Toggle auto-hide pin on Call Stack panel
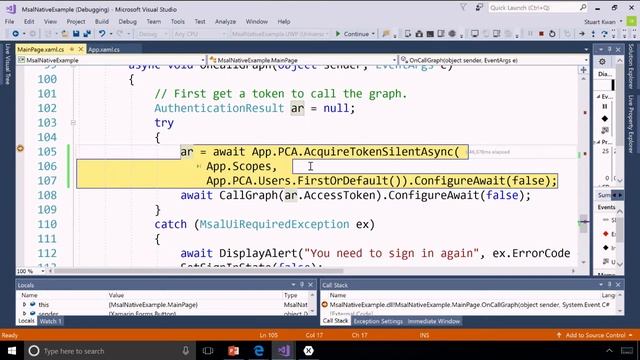The height and width of the screenshot is (360, 640). pyautogui.click(x=609, y=284)
